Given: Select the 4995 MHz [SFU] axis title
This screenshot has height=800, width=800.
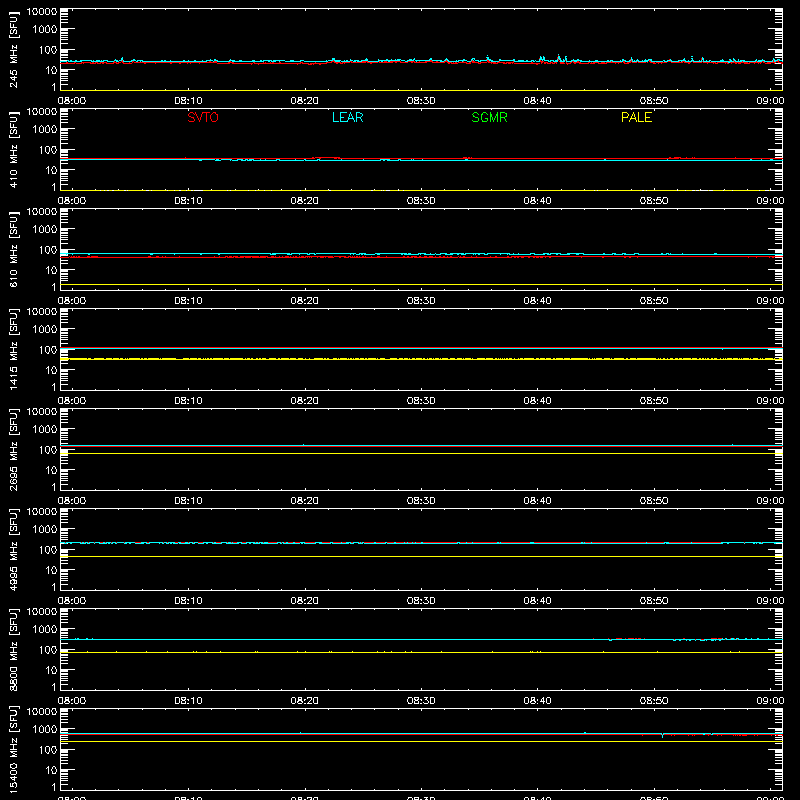Looking at the screenshot, I should tap(13, 549).
